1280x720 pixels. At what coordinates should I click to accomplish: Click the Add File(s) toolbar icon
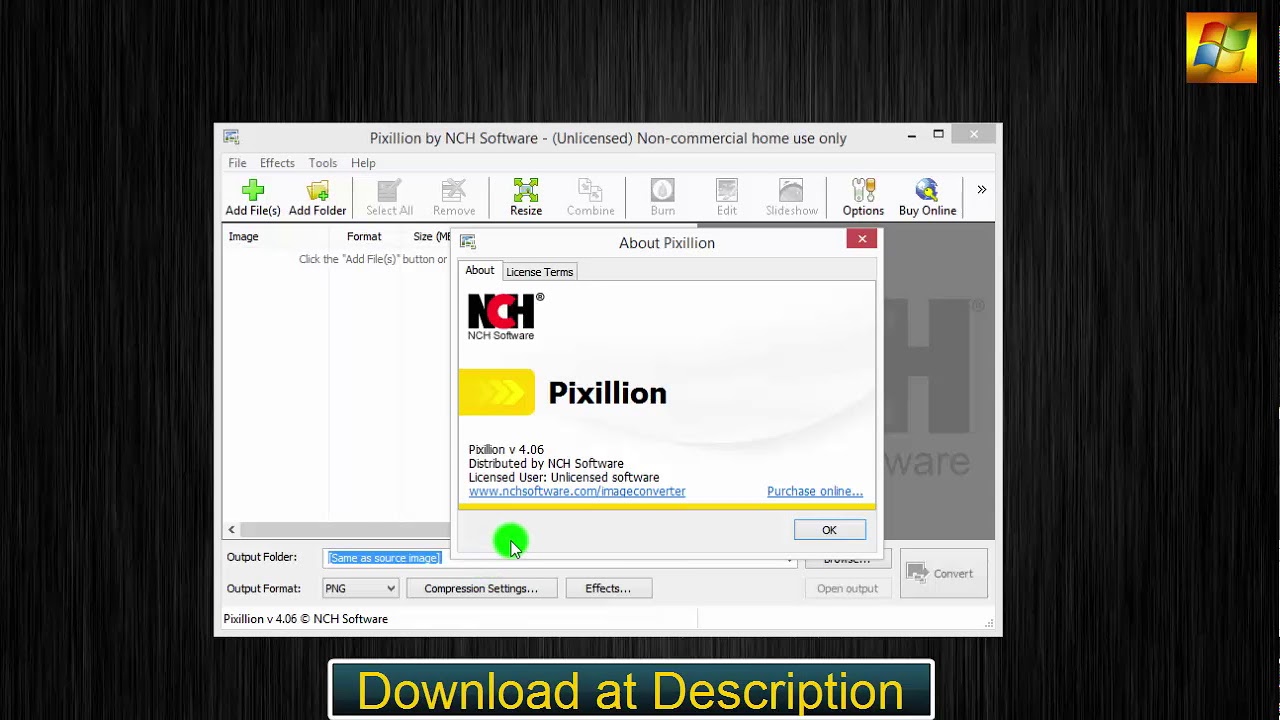pos(252,197)
